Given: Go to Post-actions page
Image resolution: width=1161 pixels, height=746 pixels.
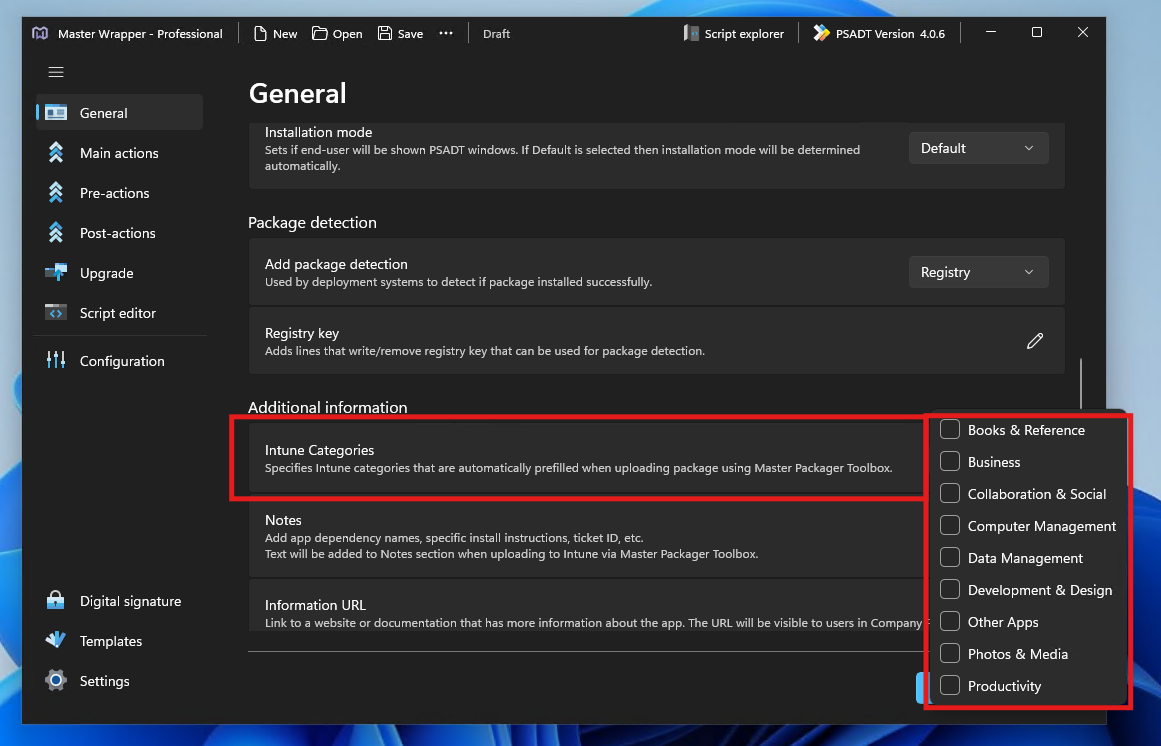Looking at the screenshot, I should click(x=119, y=232).
